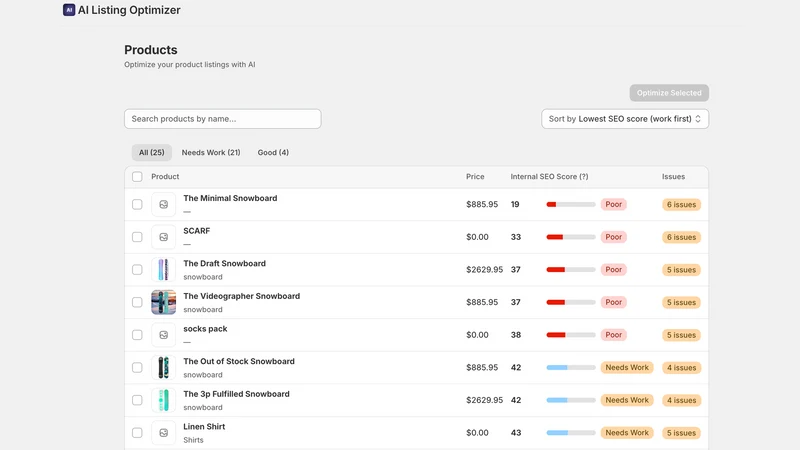Image resolution: width=800 pixels, height=450 pixels.
Task: Open The Draft Snowboard thumbnail
Action: click(163, 270)
